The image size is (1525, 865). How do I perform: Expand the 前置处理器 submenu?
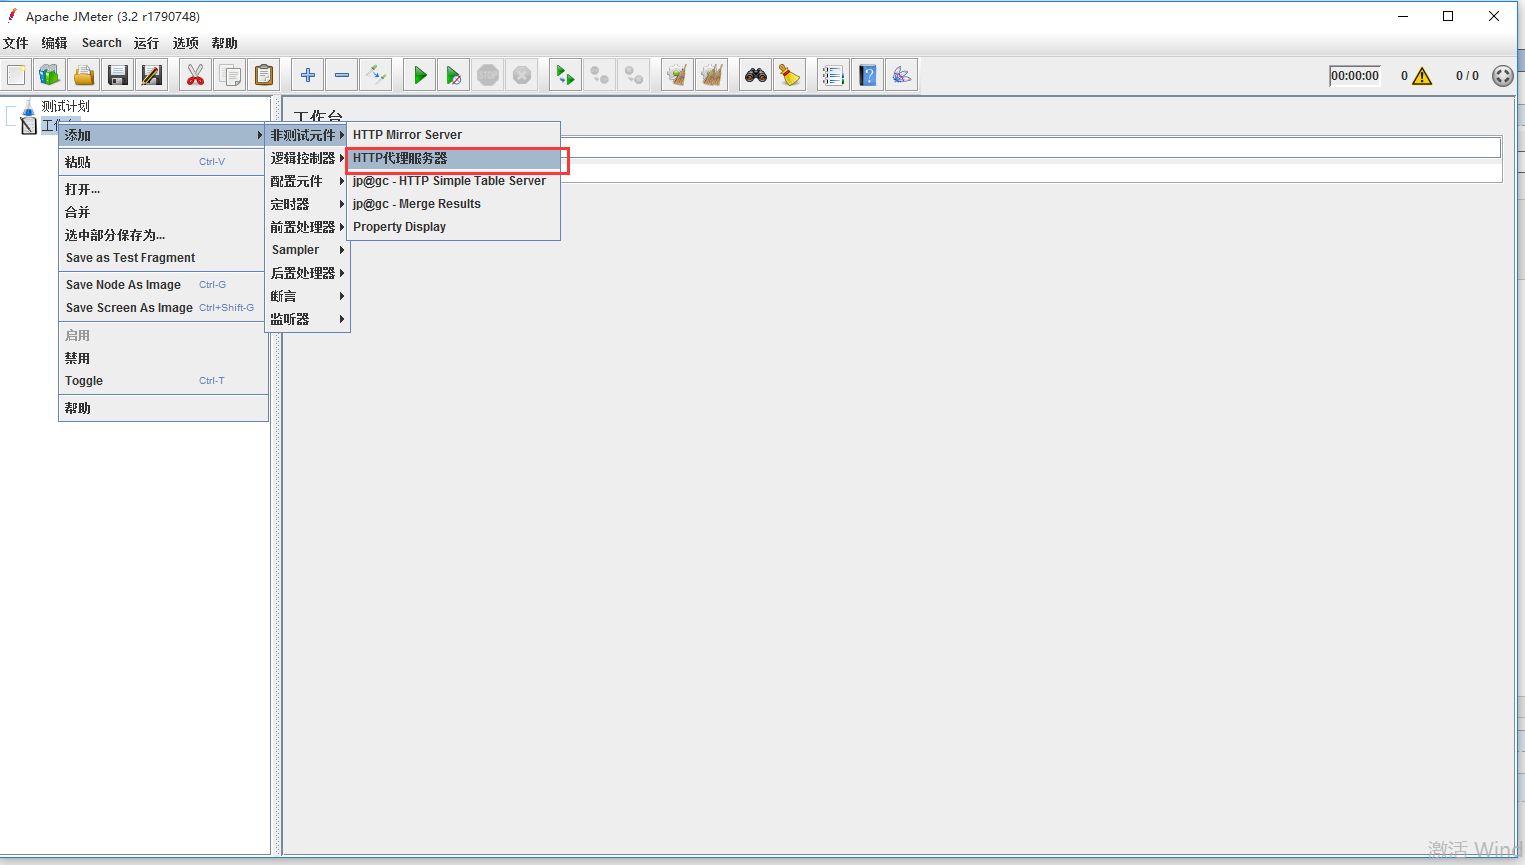click(x=307, y=227)
